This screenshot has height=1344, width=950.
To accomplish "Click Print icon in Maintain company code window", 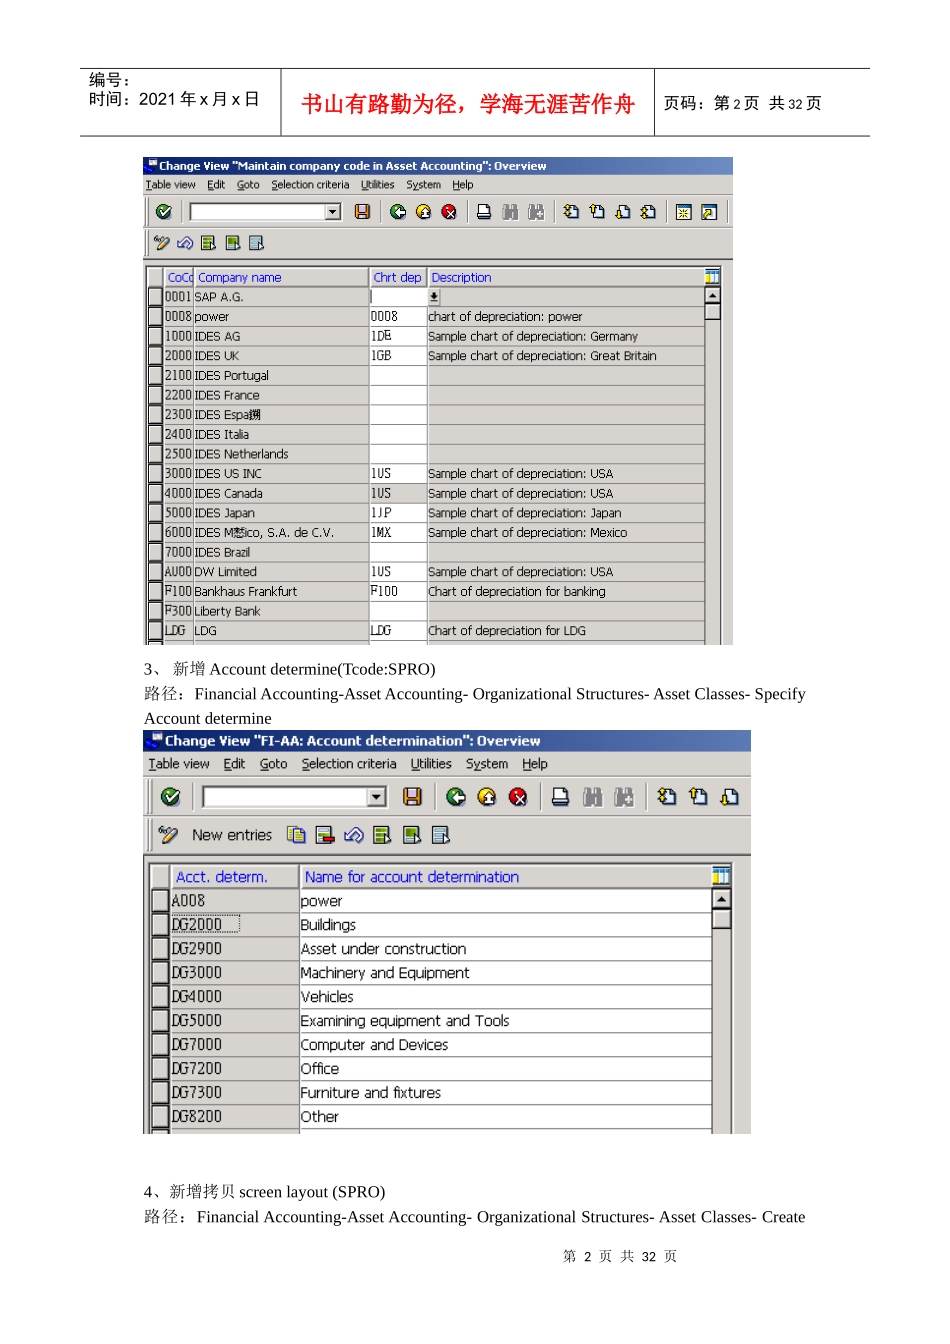I will pos(484,212).
